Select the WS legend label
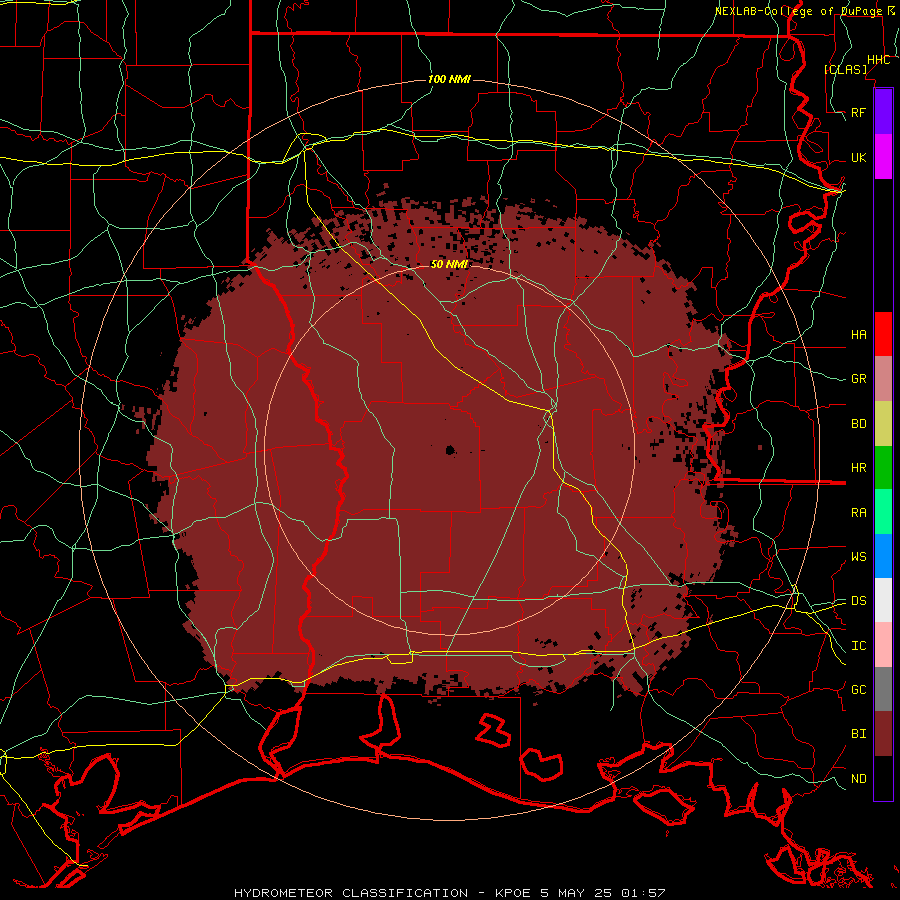Image resolution: width=900 pixels, height=900 pixels. tap(858, 556)
